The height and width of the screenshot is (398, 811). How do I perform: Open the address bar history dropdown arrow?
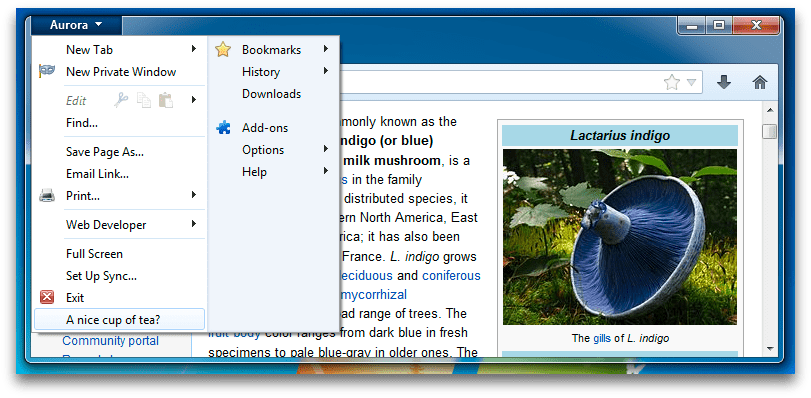691,82
